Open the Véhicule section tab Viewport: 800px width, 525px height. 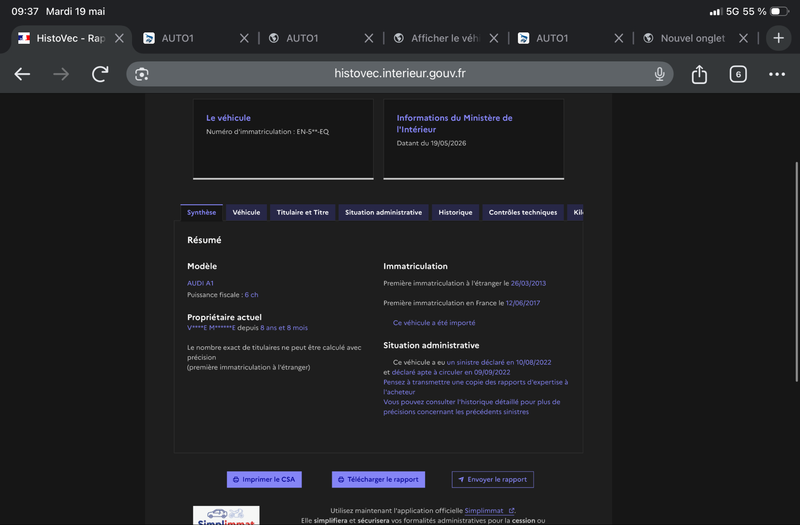click(246, 212)
